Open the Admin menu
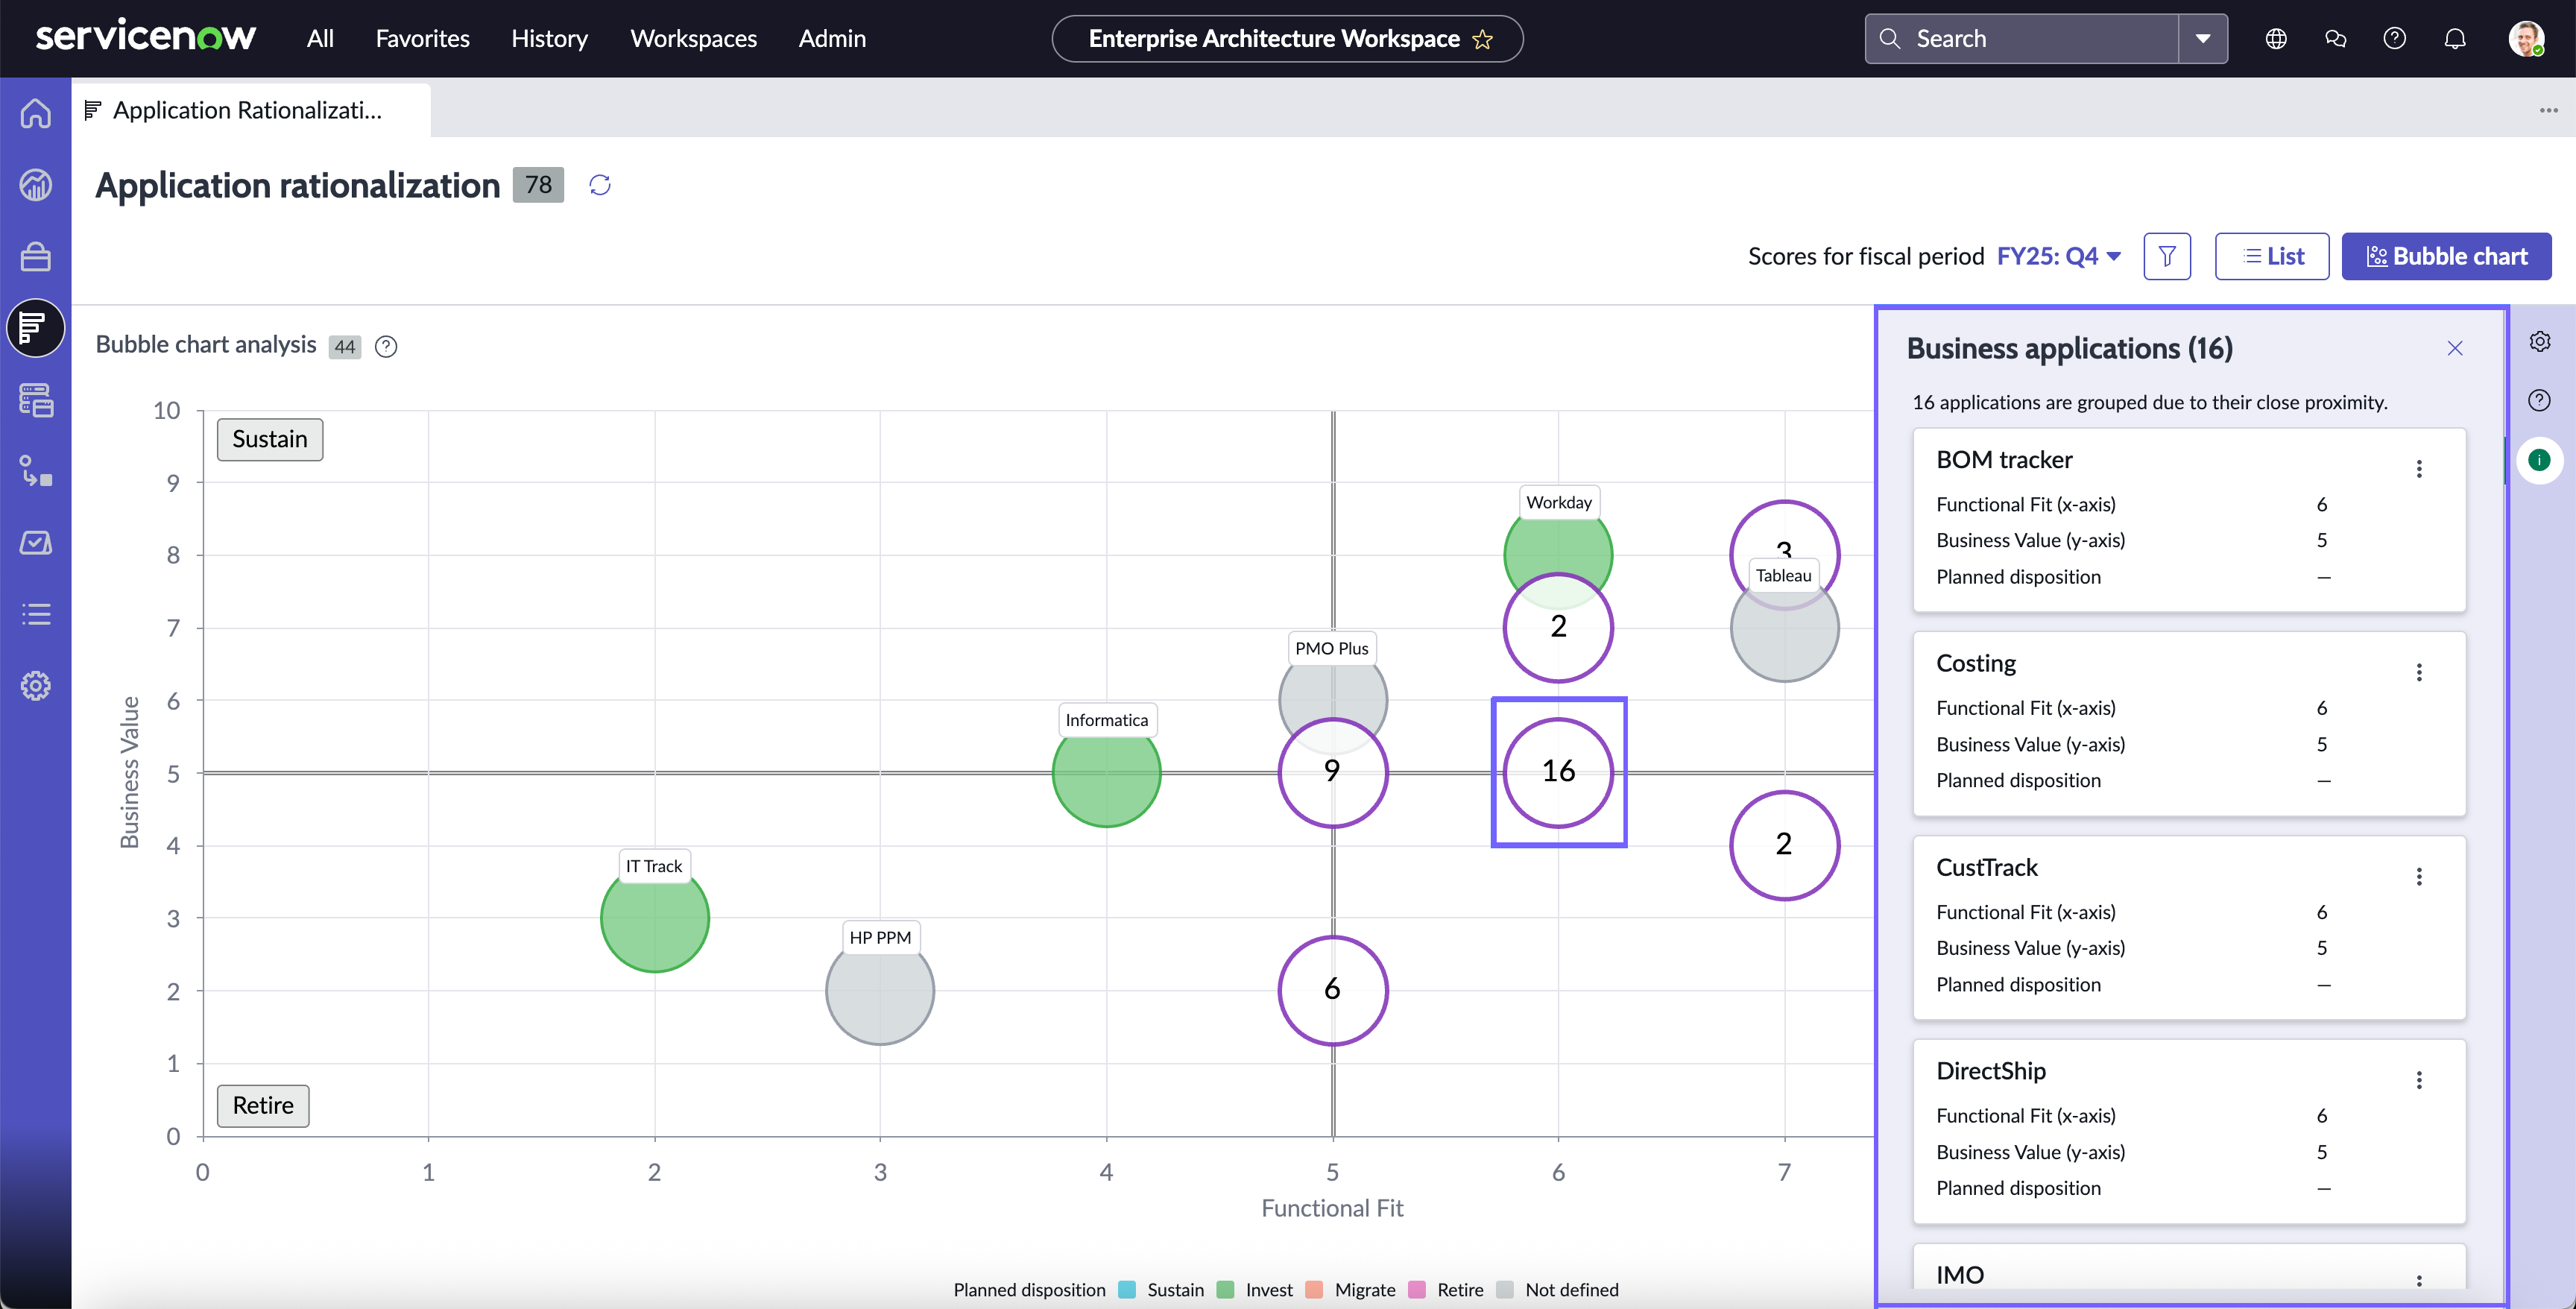 (832, 39)
